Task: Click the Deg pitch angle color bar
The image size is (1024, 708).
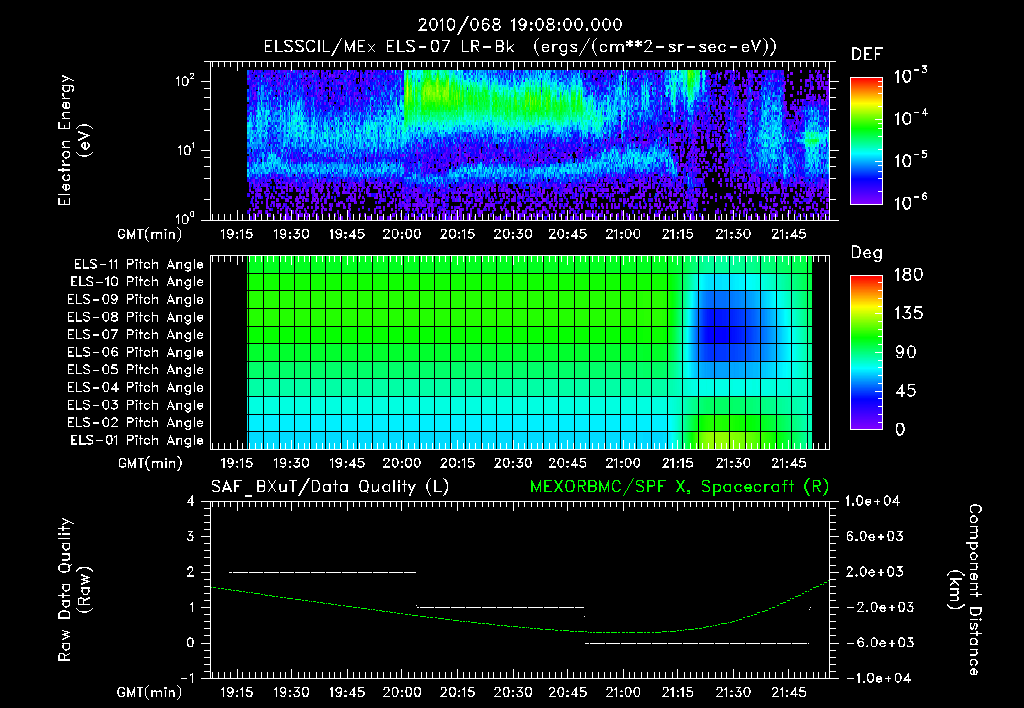Action: tap(866, 352)
